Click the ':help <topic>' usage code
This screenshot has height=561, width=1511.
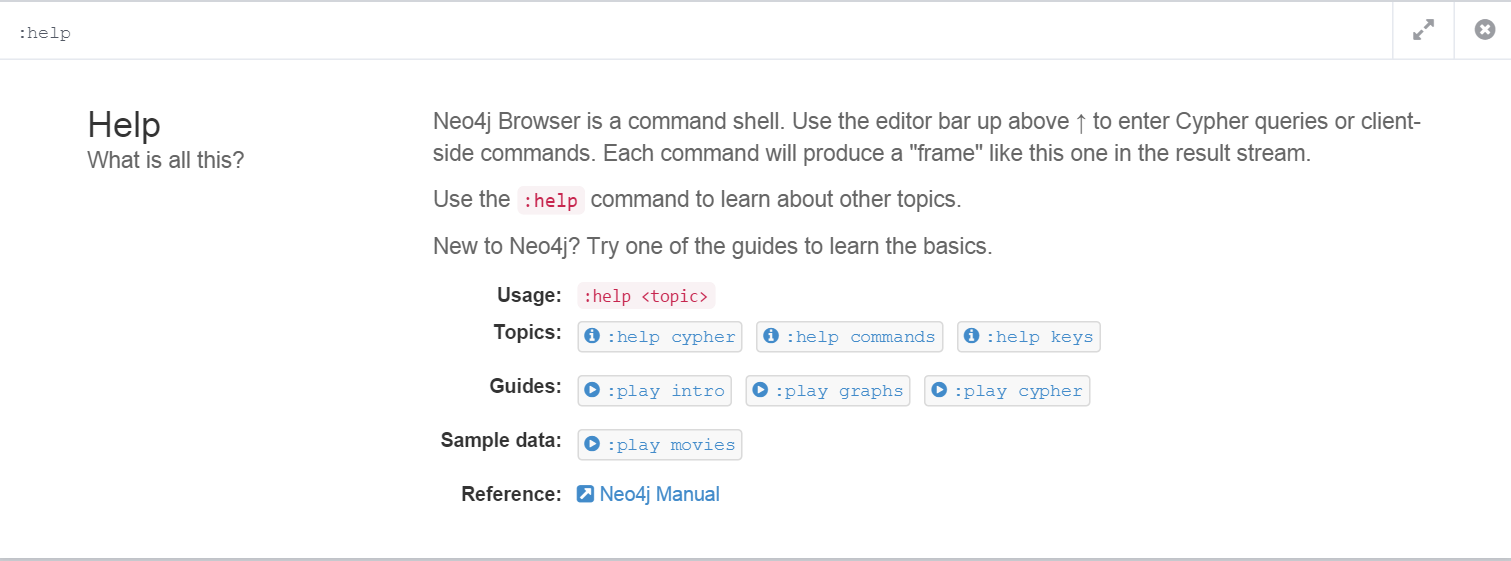646,296
